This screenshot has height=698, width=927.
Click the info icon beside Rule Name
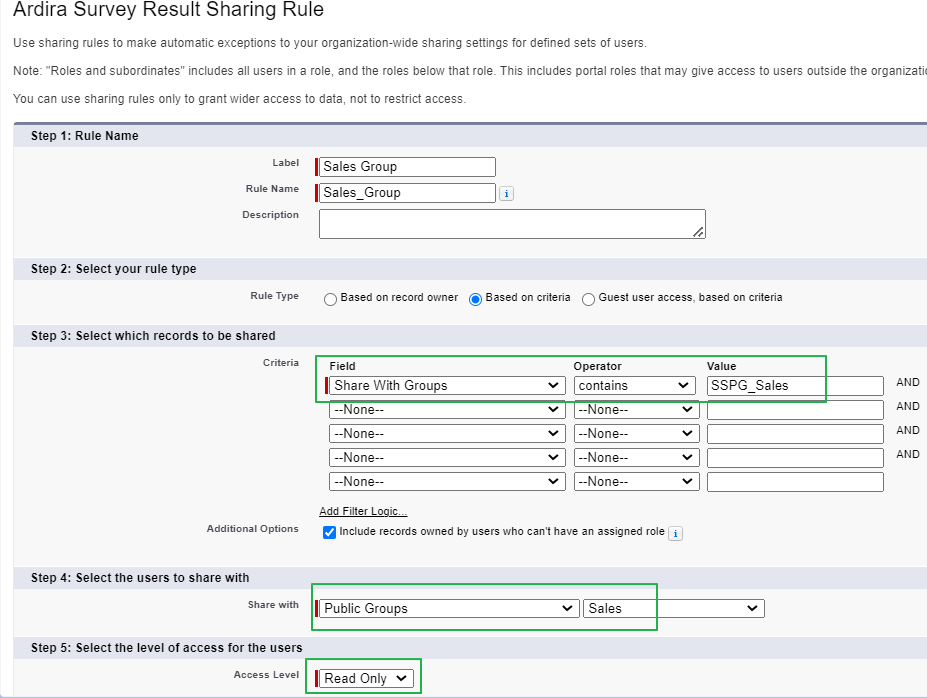pos(506,192)
